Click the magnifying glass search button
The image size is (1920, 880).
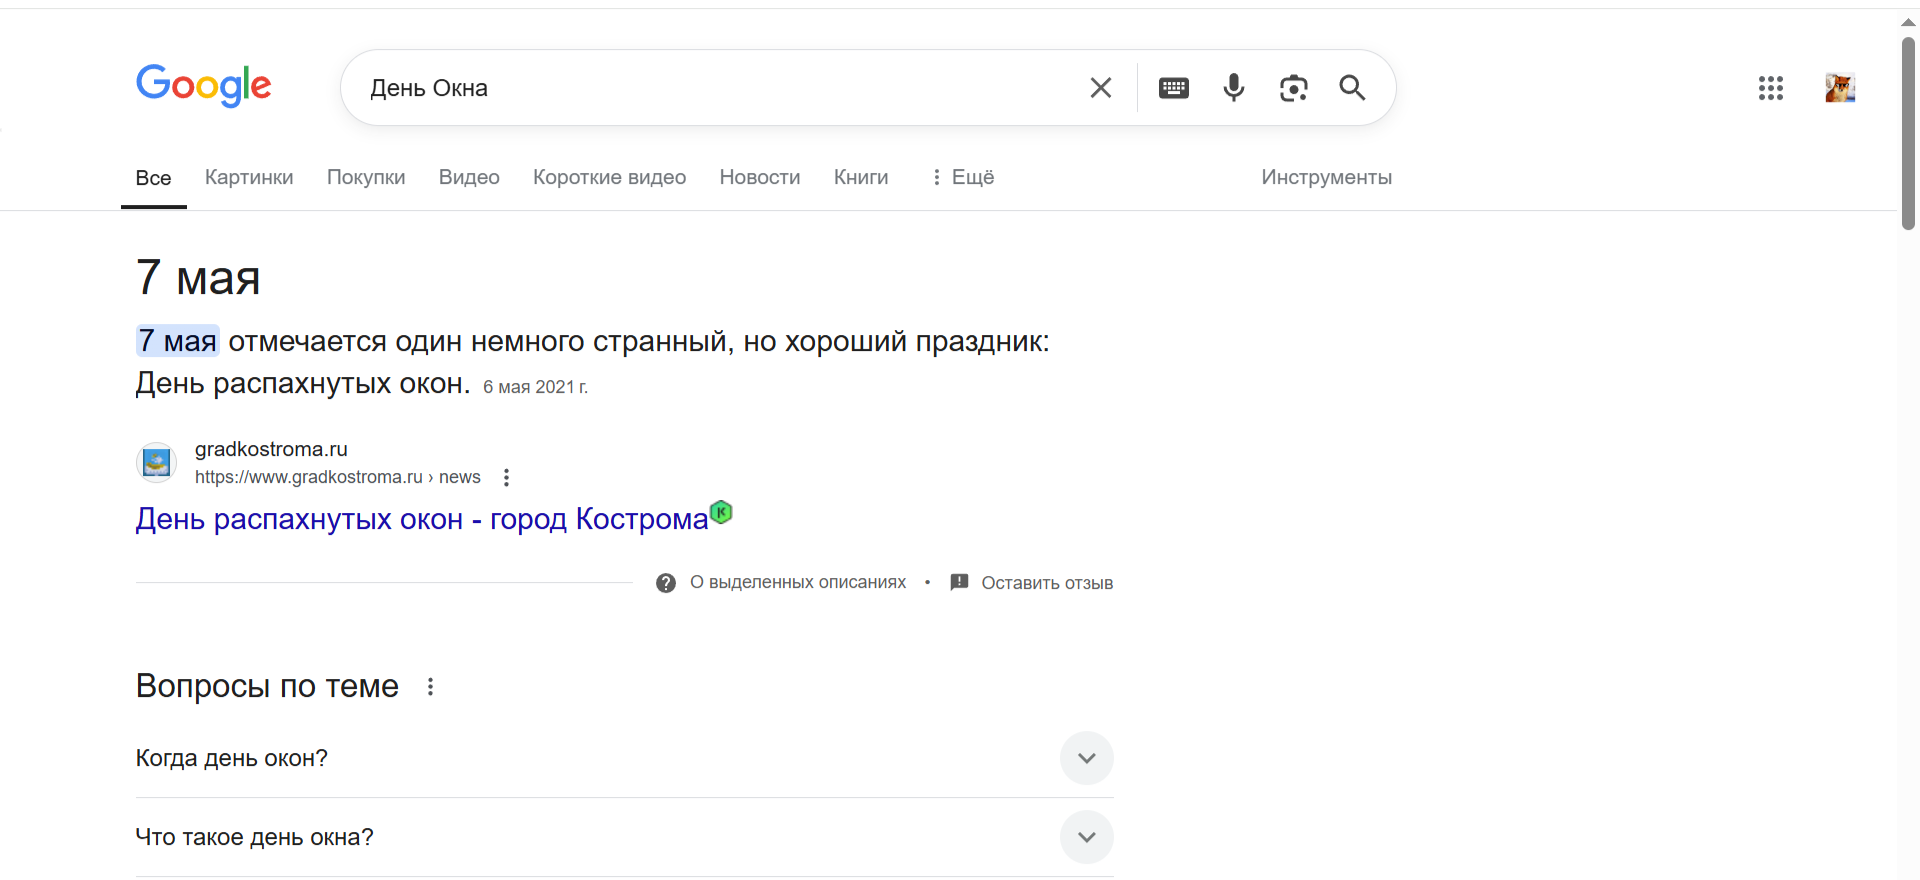click(1352, 88)
